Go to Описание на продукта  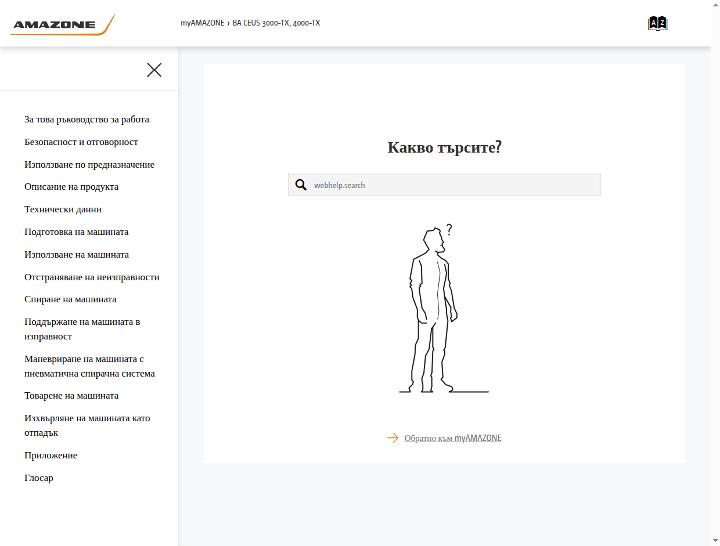click(x=71, y=187)
